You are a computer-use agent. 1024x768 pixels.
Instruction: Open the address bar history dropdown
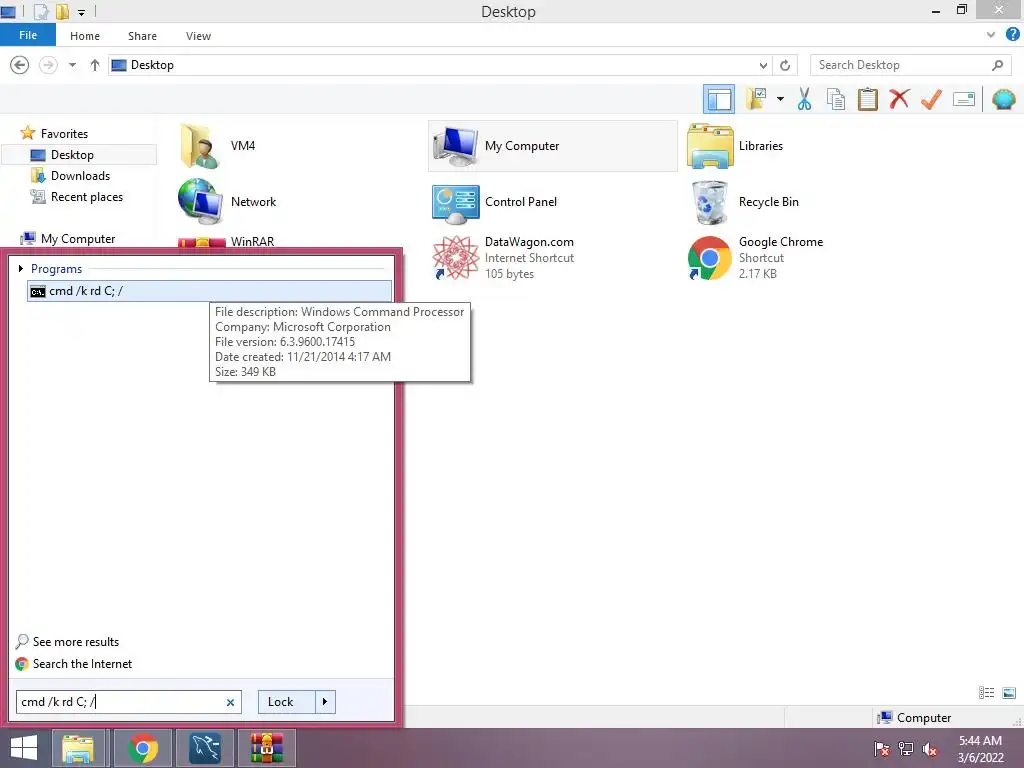click(763, 65)
